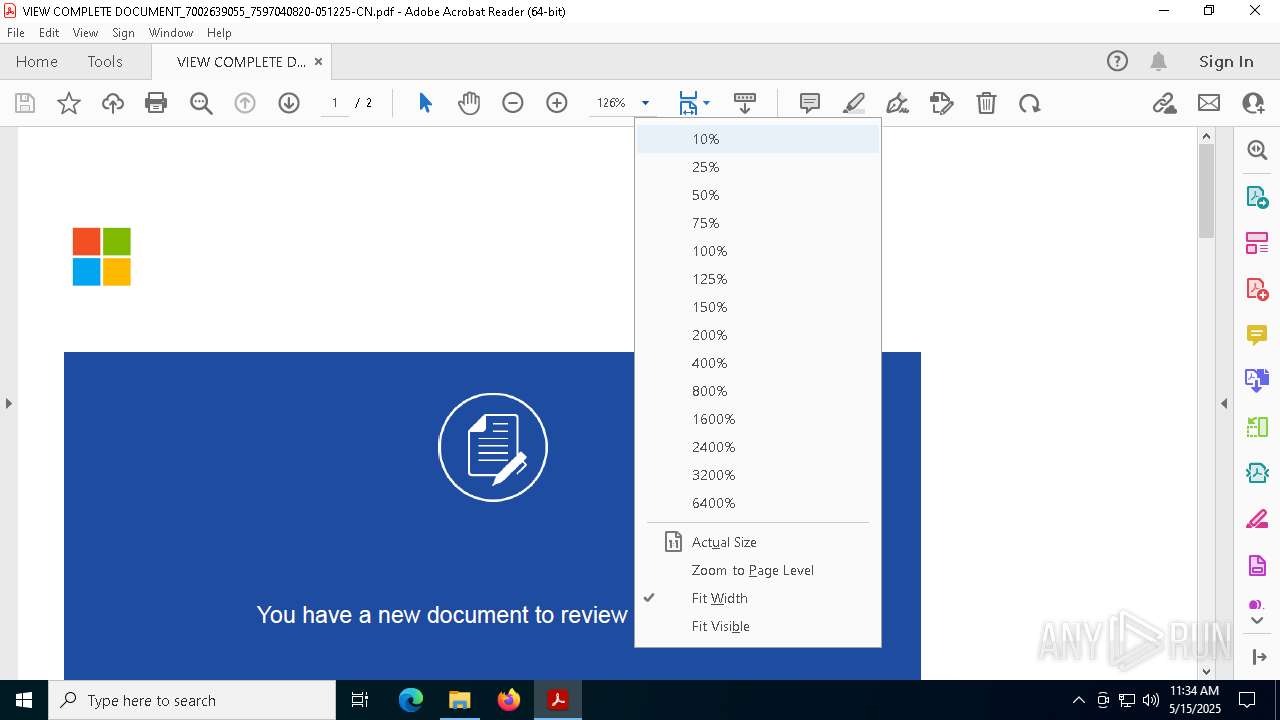Choose 400% magnification

(x=758, y=363)
